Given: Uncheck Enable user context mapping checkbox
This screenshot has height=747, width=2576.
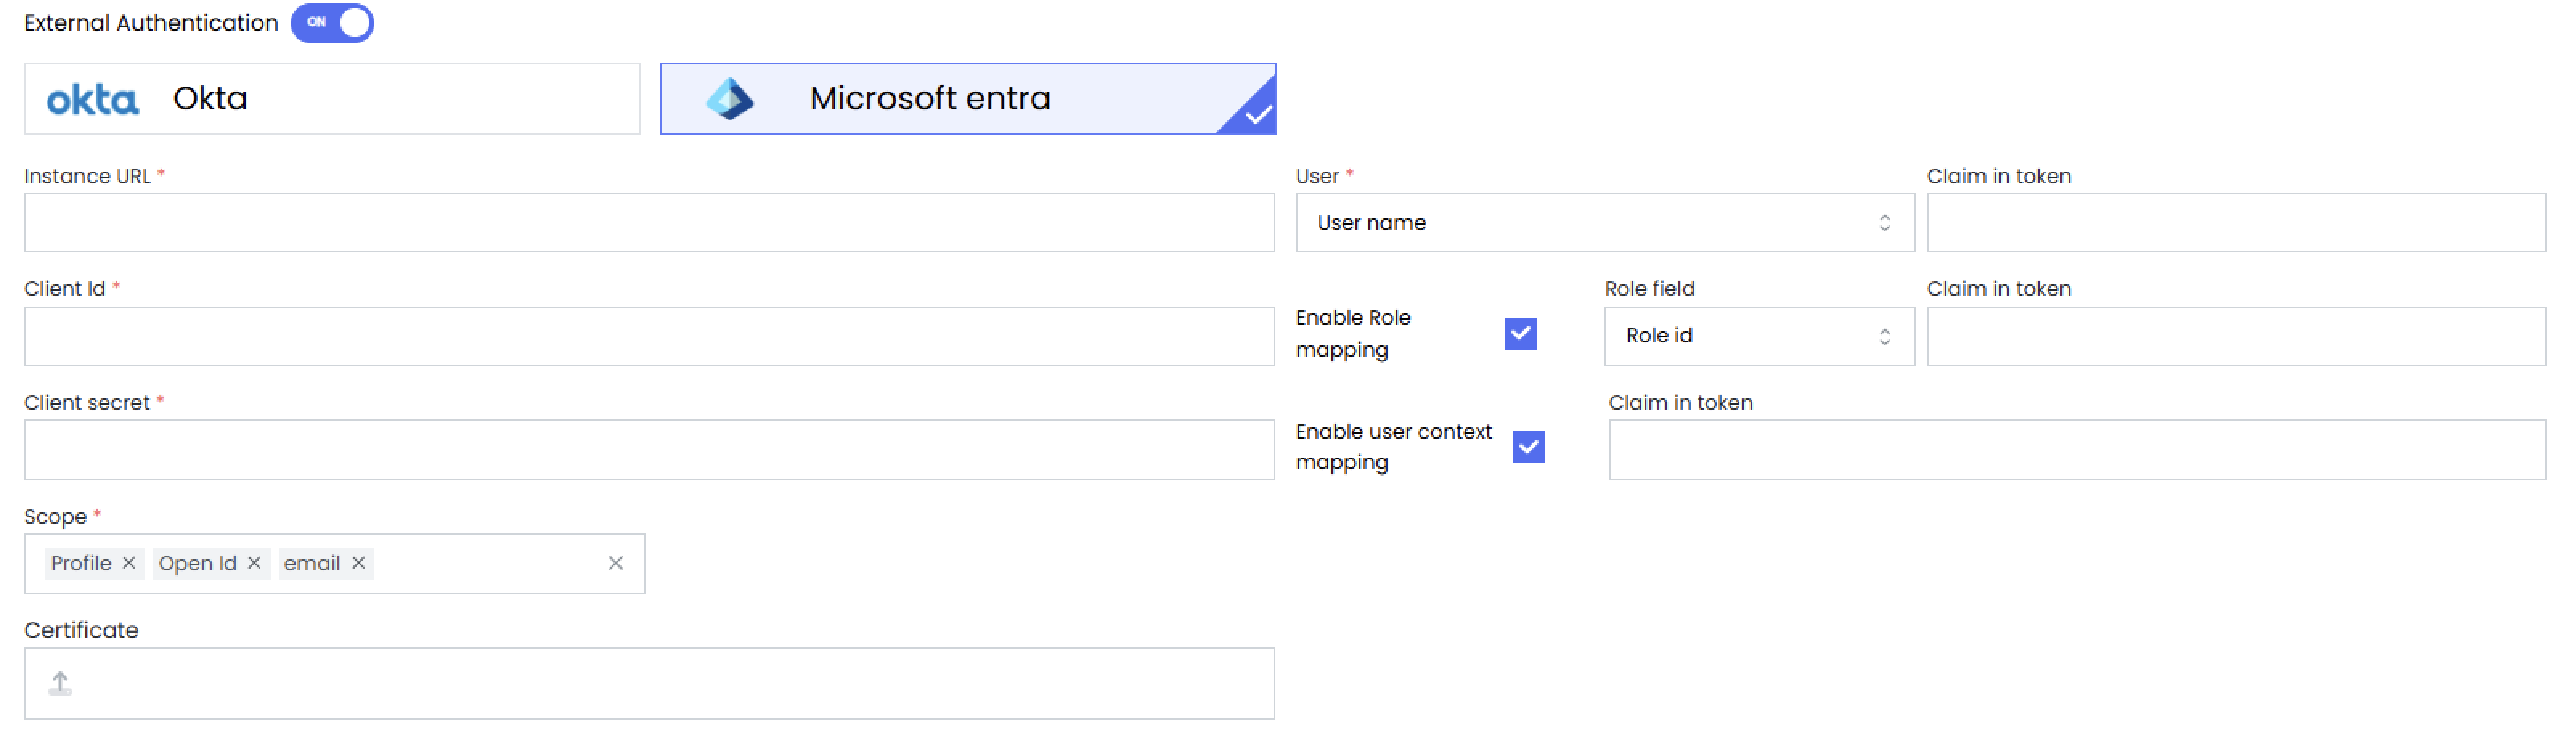Looking at the screenshot, I should coord(1528,447).
